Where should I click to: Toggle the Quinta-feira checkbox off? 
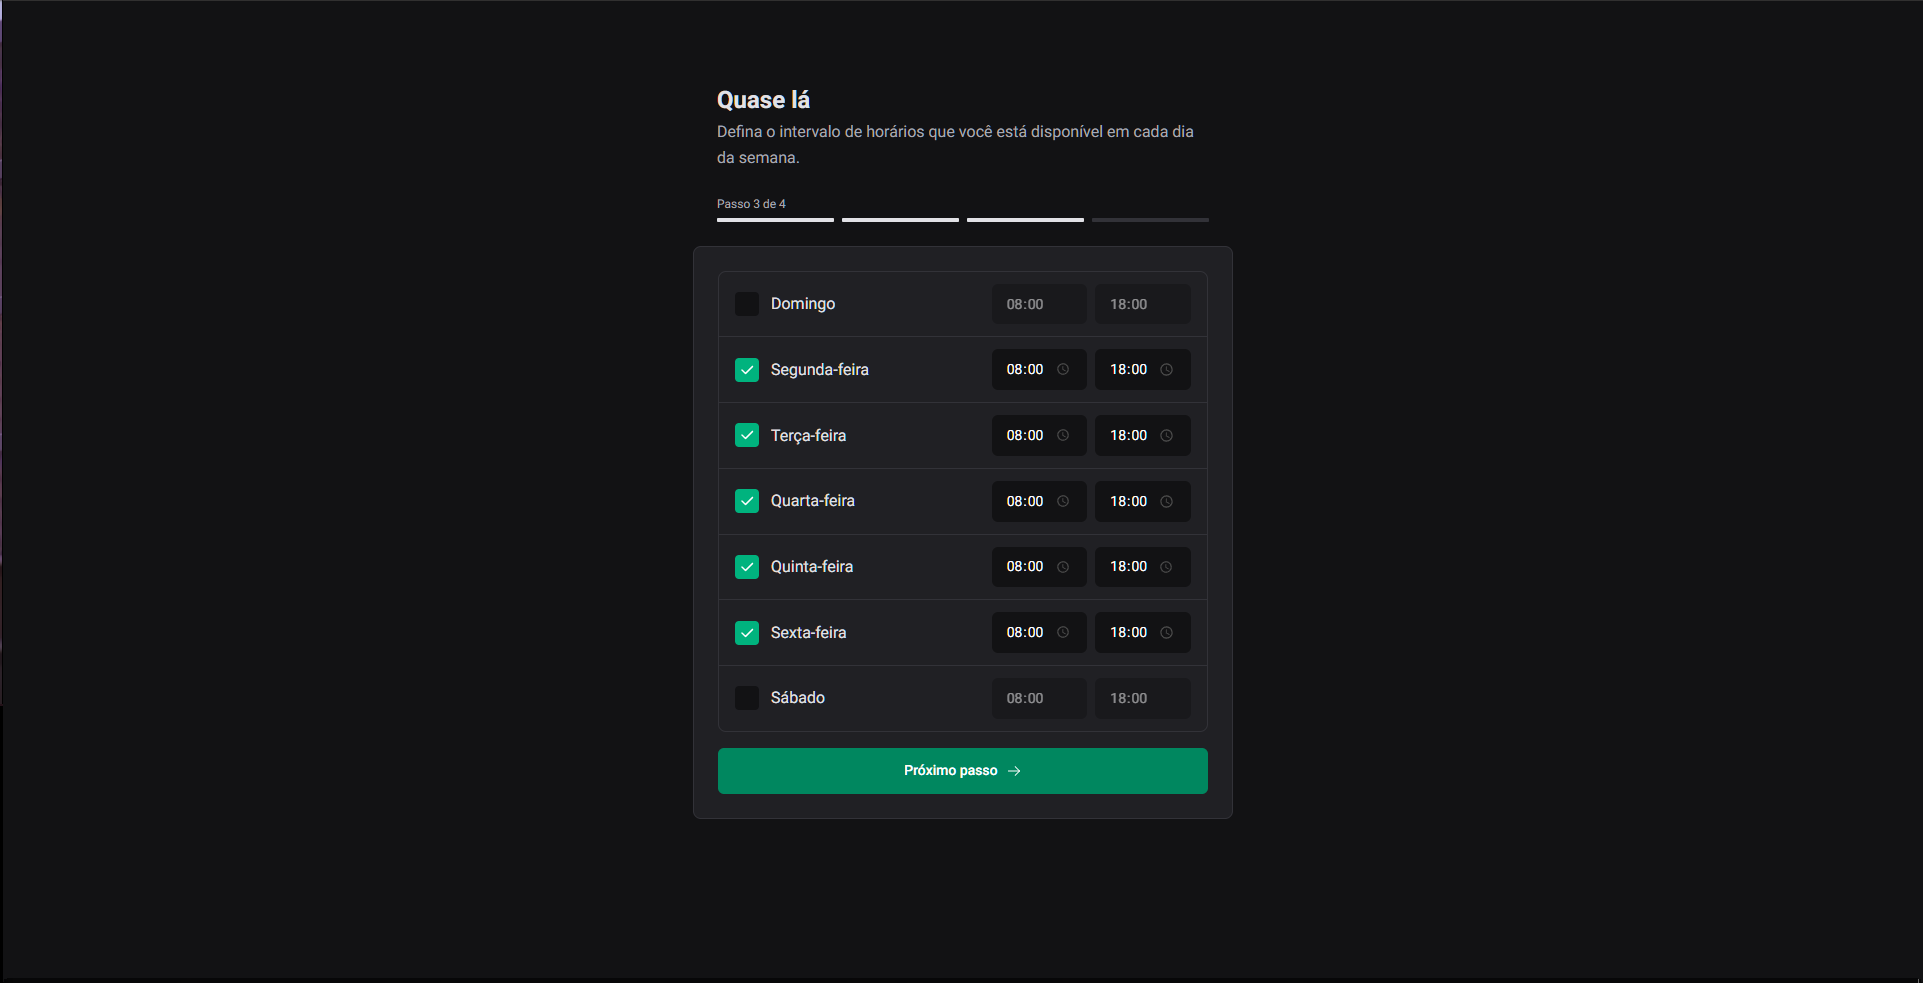pos(747,567)
